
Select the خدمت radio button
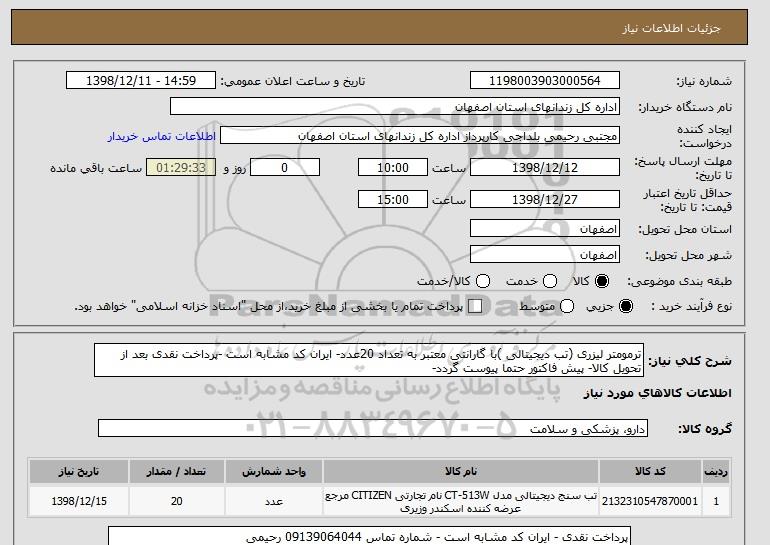click(550, 281)
